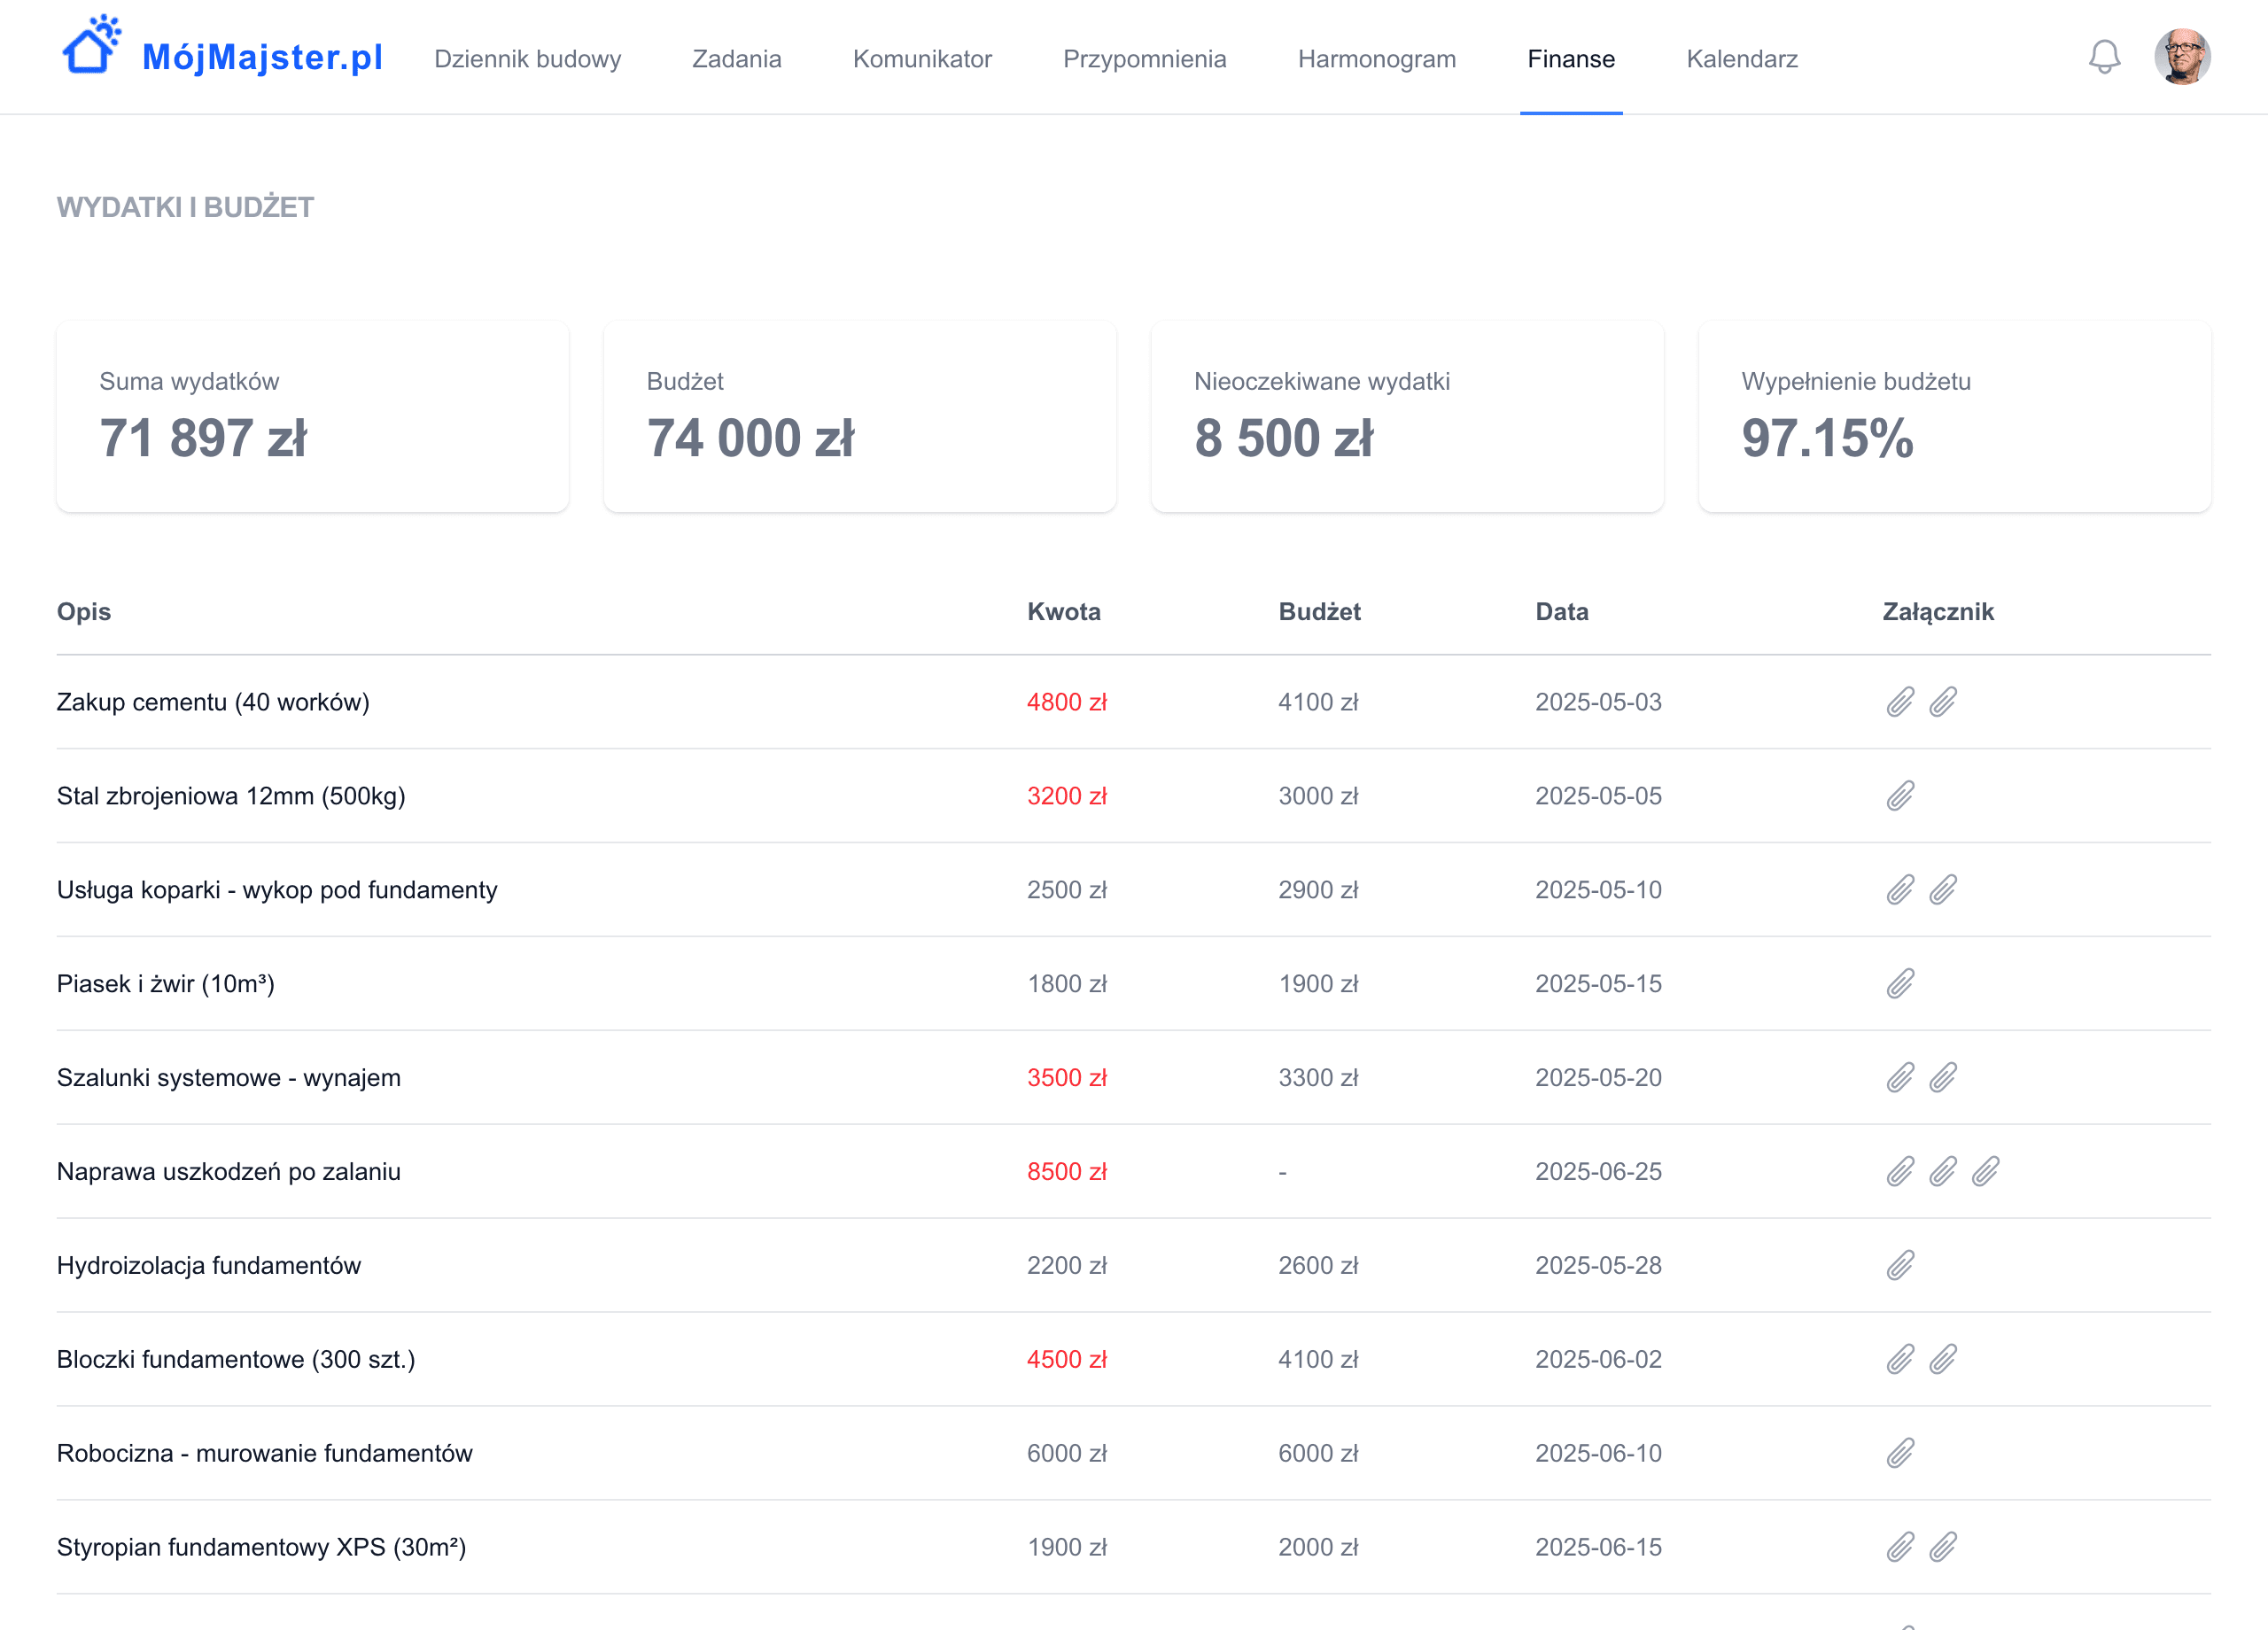Go to the Harmonogram tab

pos(1376,59)
